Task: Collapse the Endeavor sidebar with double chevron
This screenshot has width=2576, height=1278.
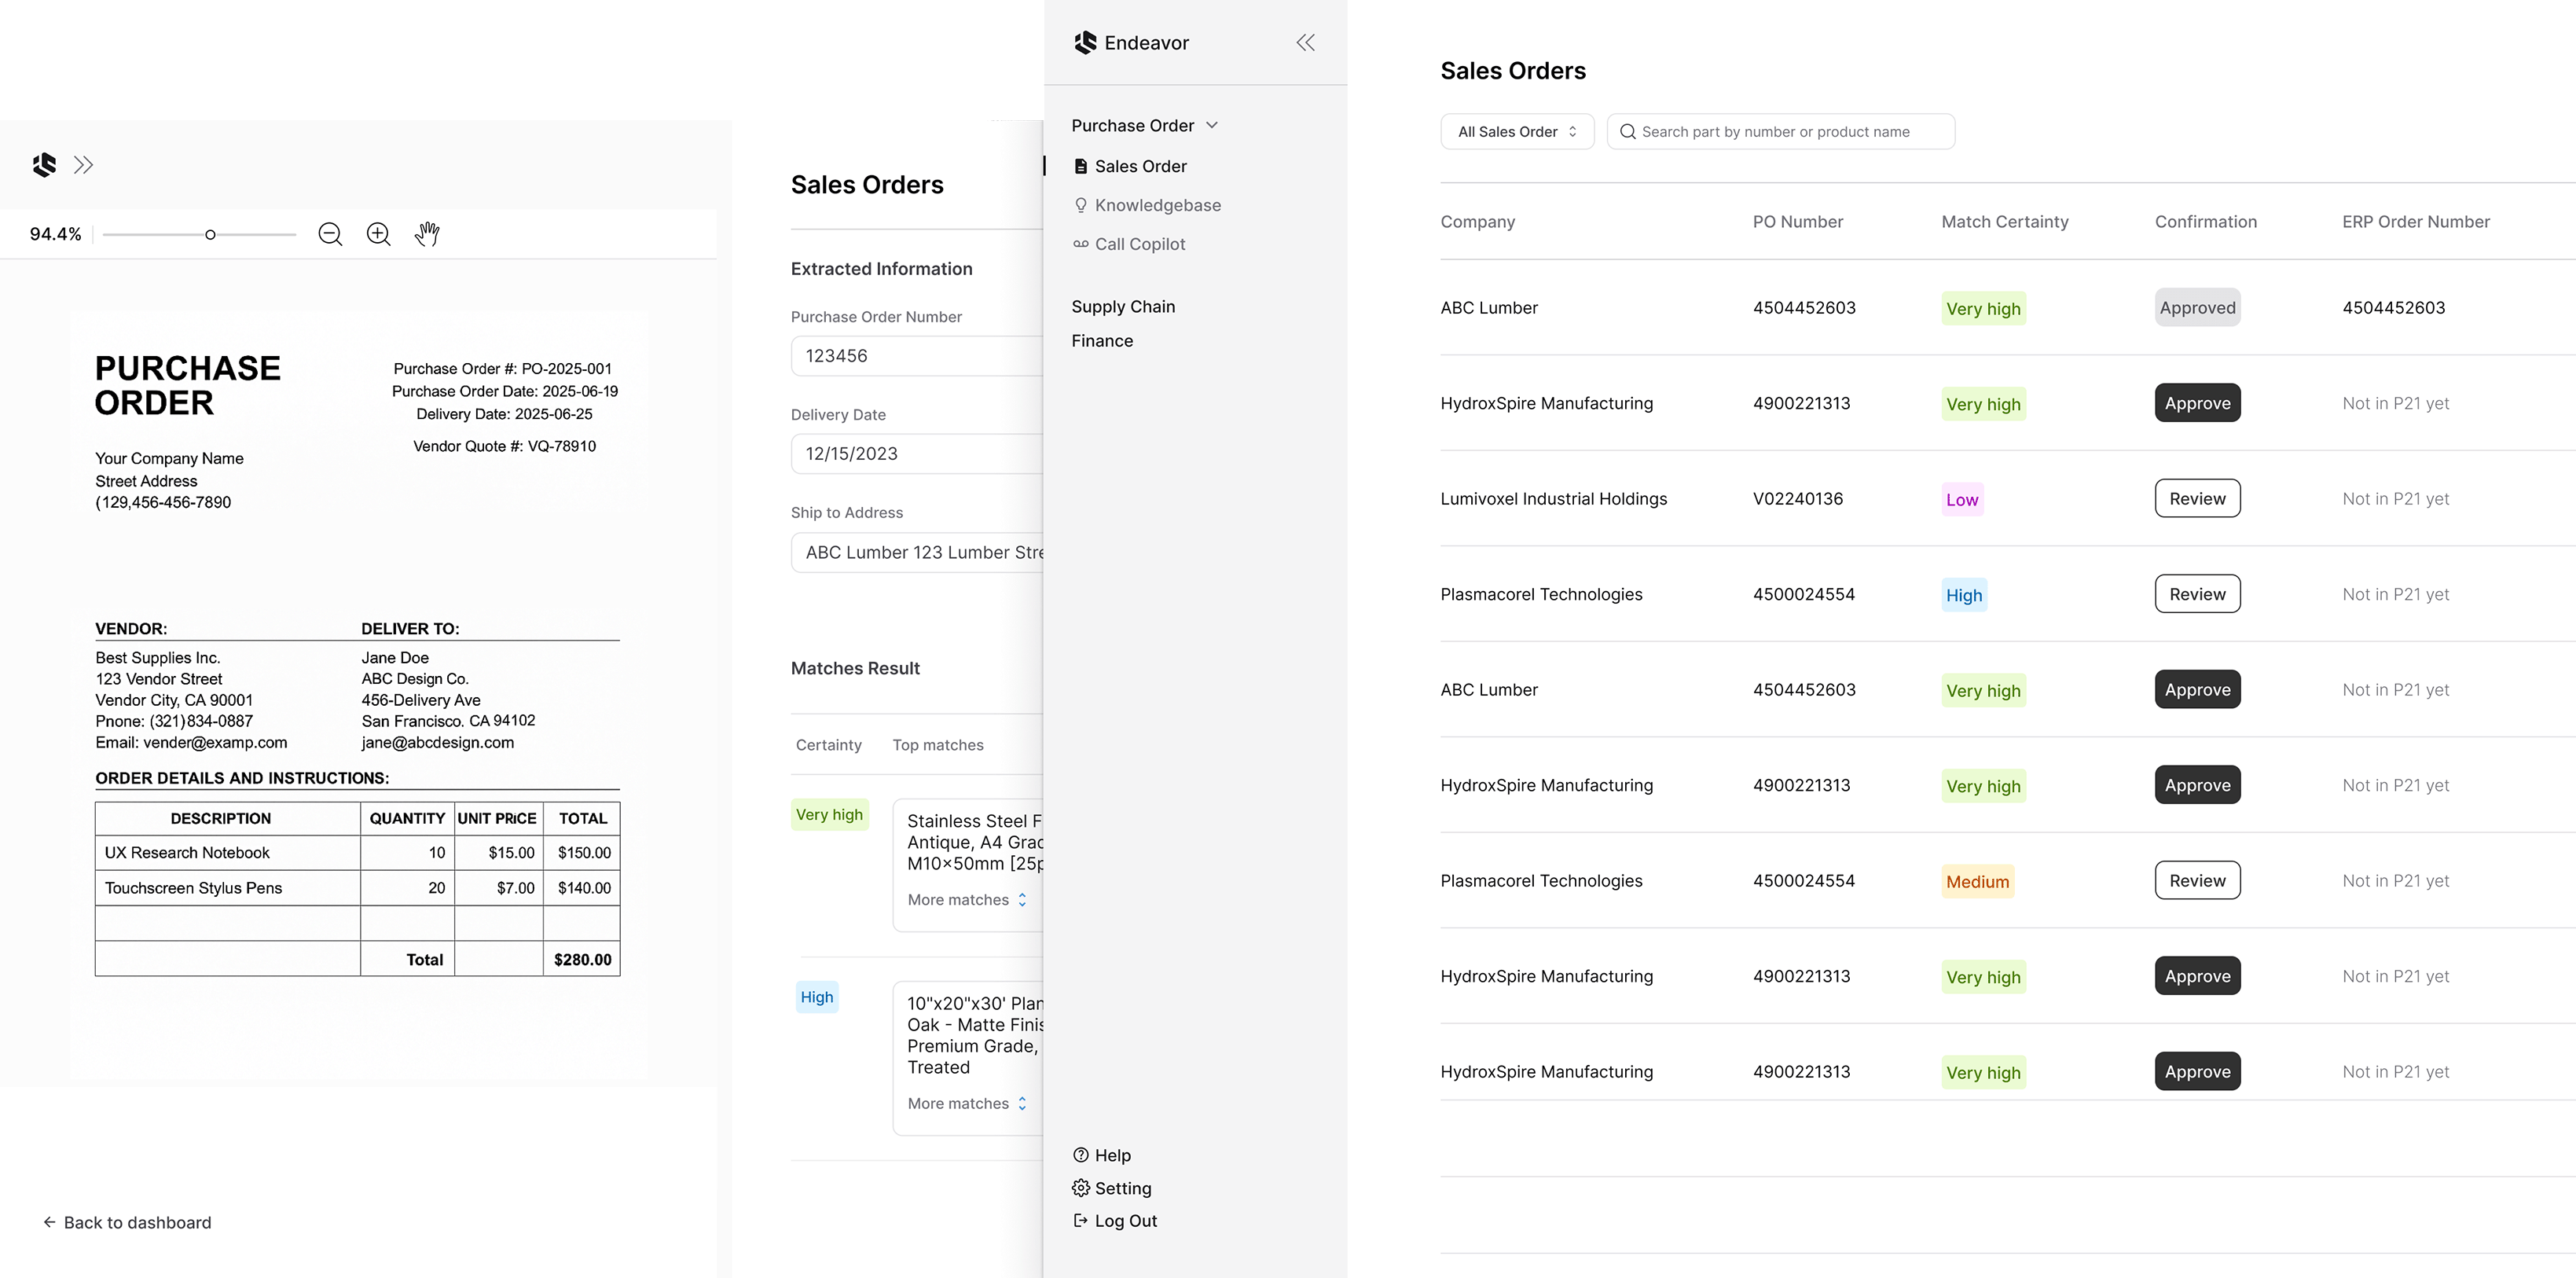Action: pos(1305,42)
